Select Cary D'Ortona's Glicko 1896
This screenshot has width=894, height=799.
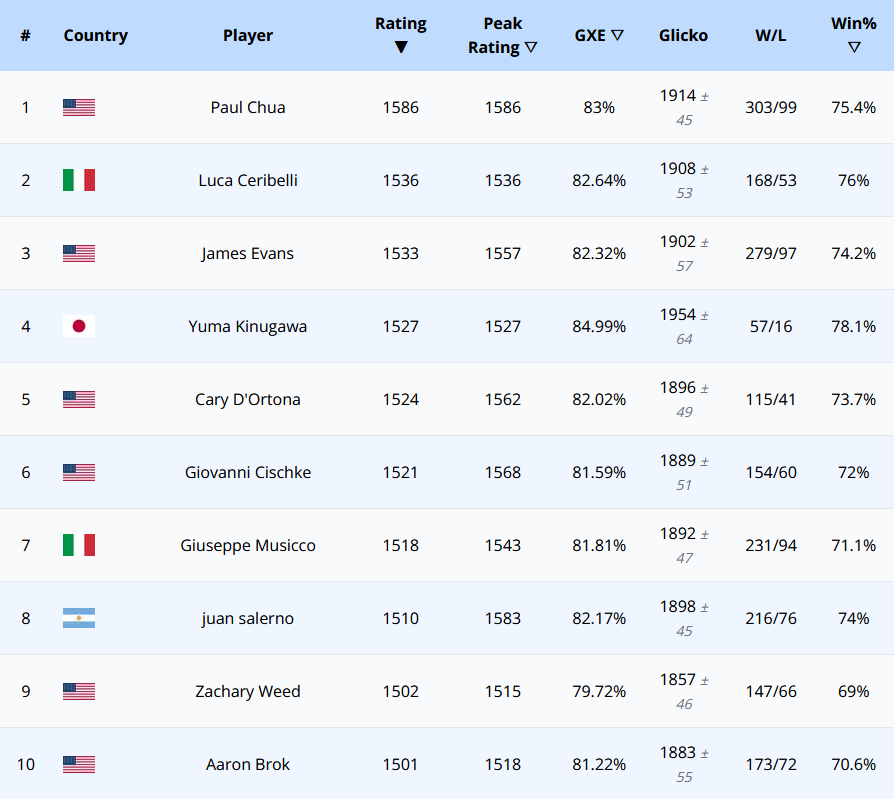point(677,388)
